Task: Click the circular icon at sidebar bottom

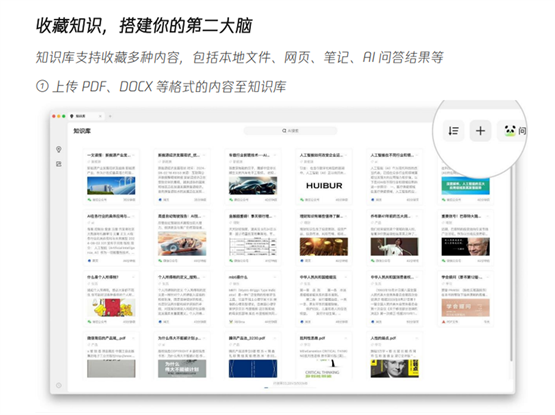Action: click(59, 385)
